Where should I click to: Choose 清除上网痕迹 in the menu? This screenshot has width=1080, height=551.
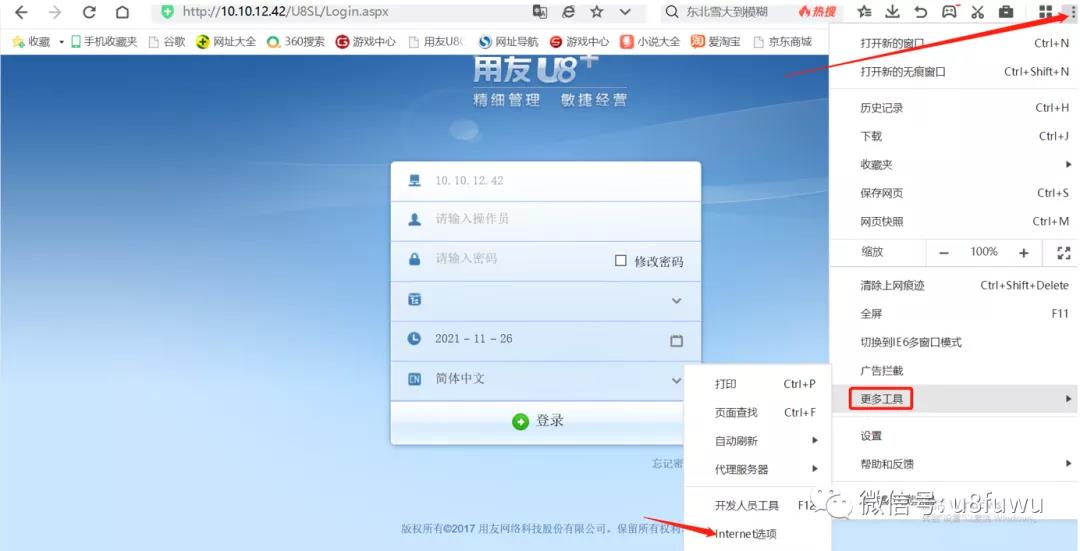(x=954, y=285)
